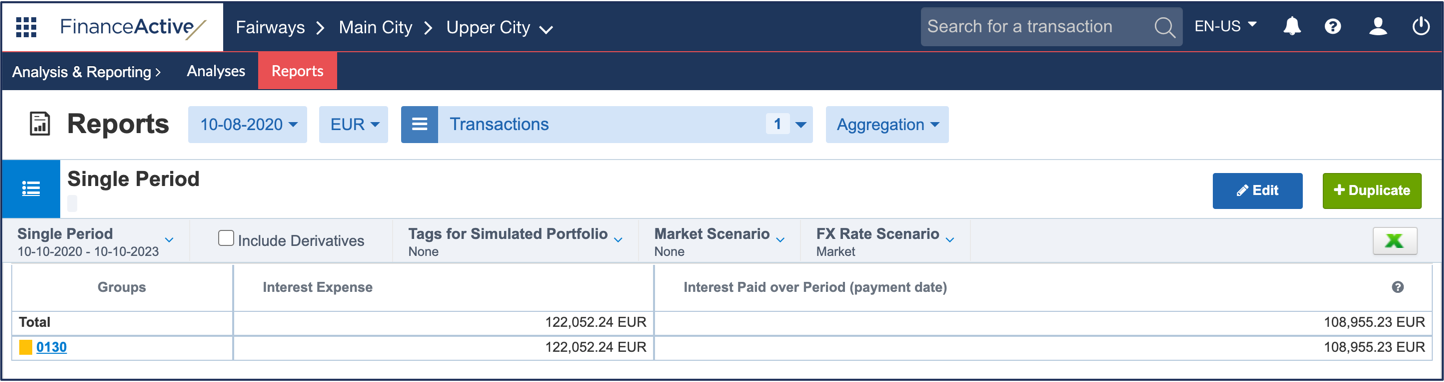Open the help question mark icon
1444x382 pixels.
click(x=1333, y=27)
